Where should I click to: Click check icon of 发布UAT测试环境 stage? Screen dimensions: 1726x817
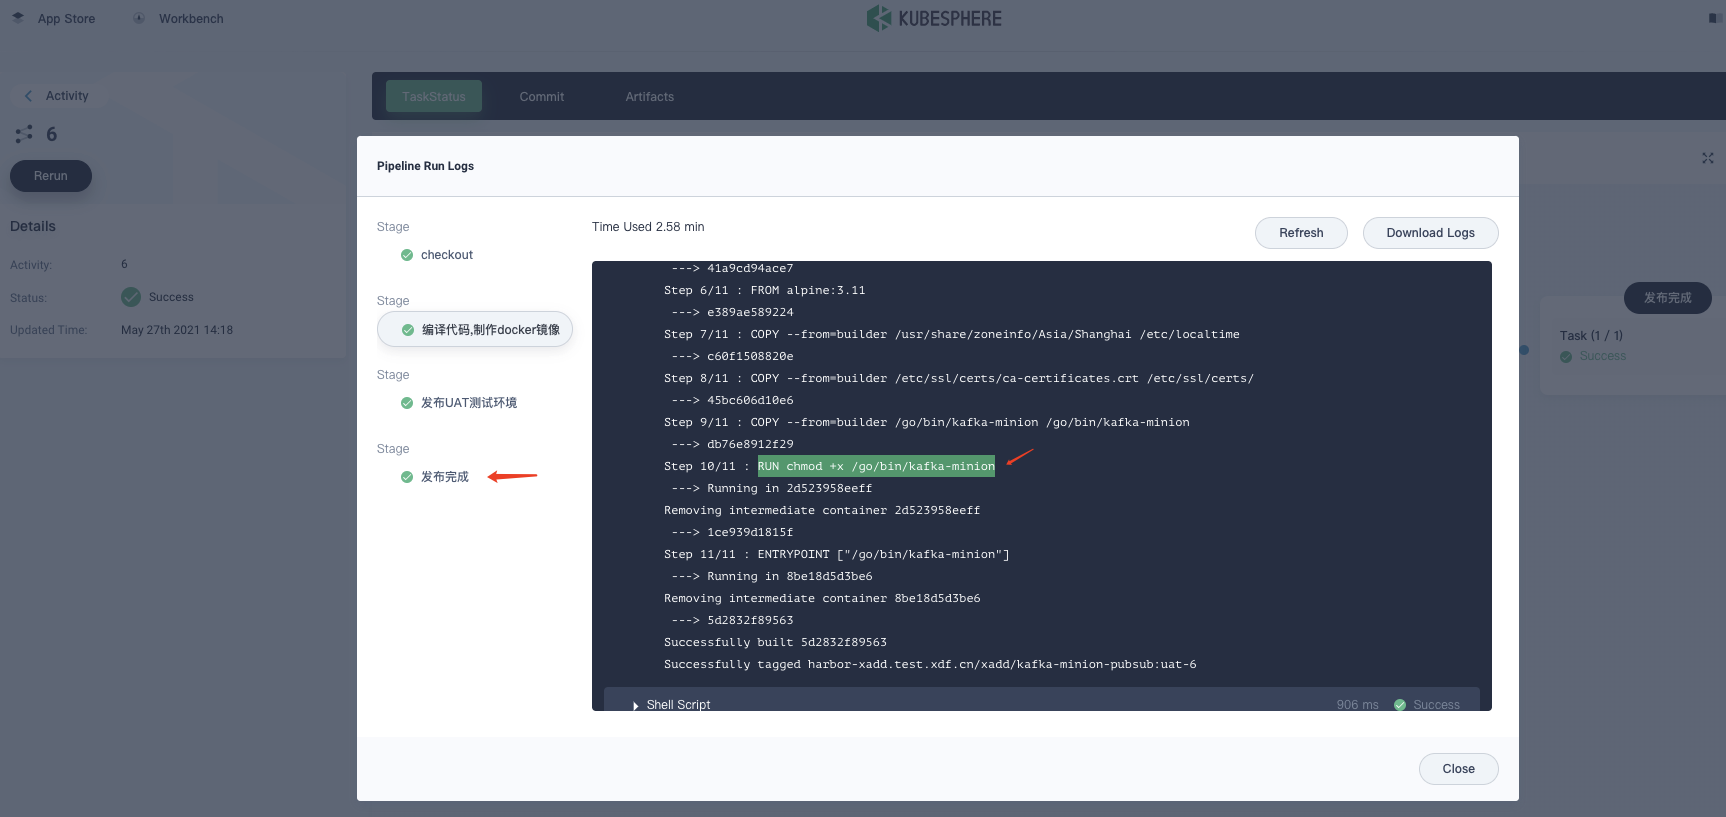coord(407,403)
